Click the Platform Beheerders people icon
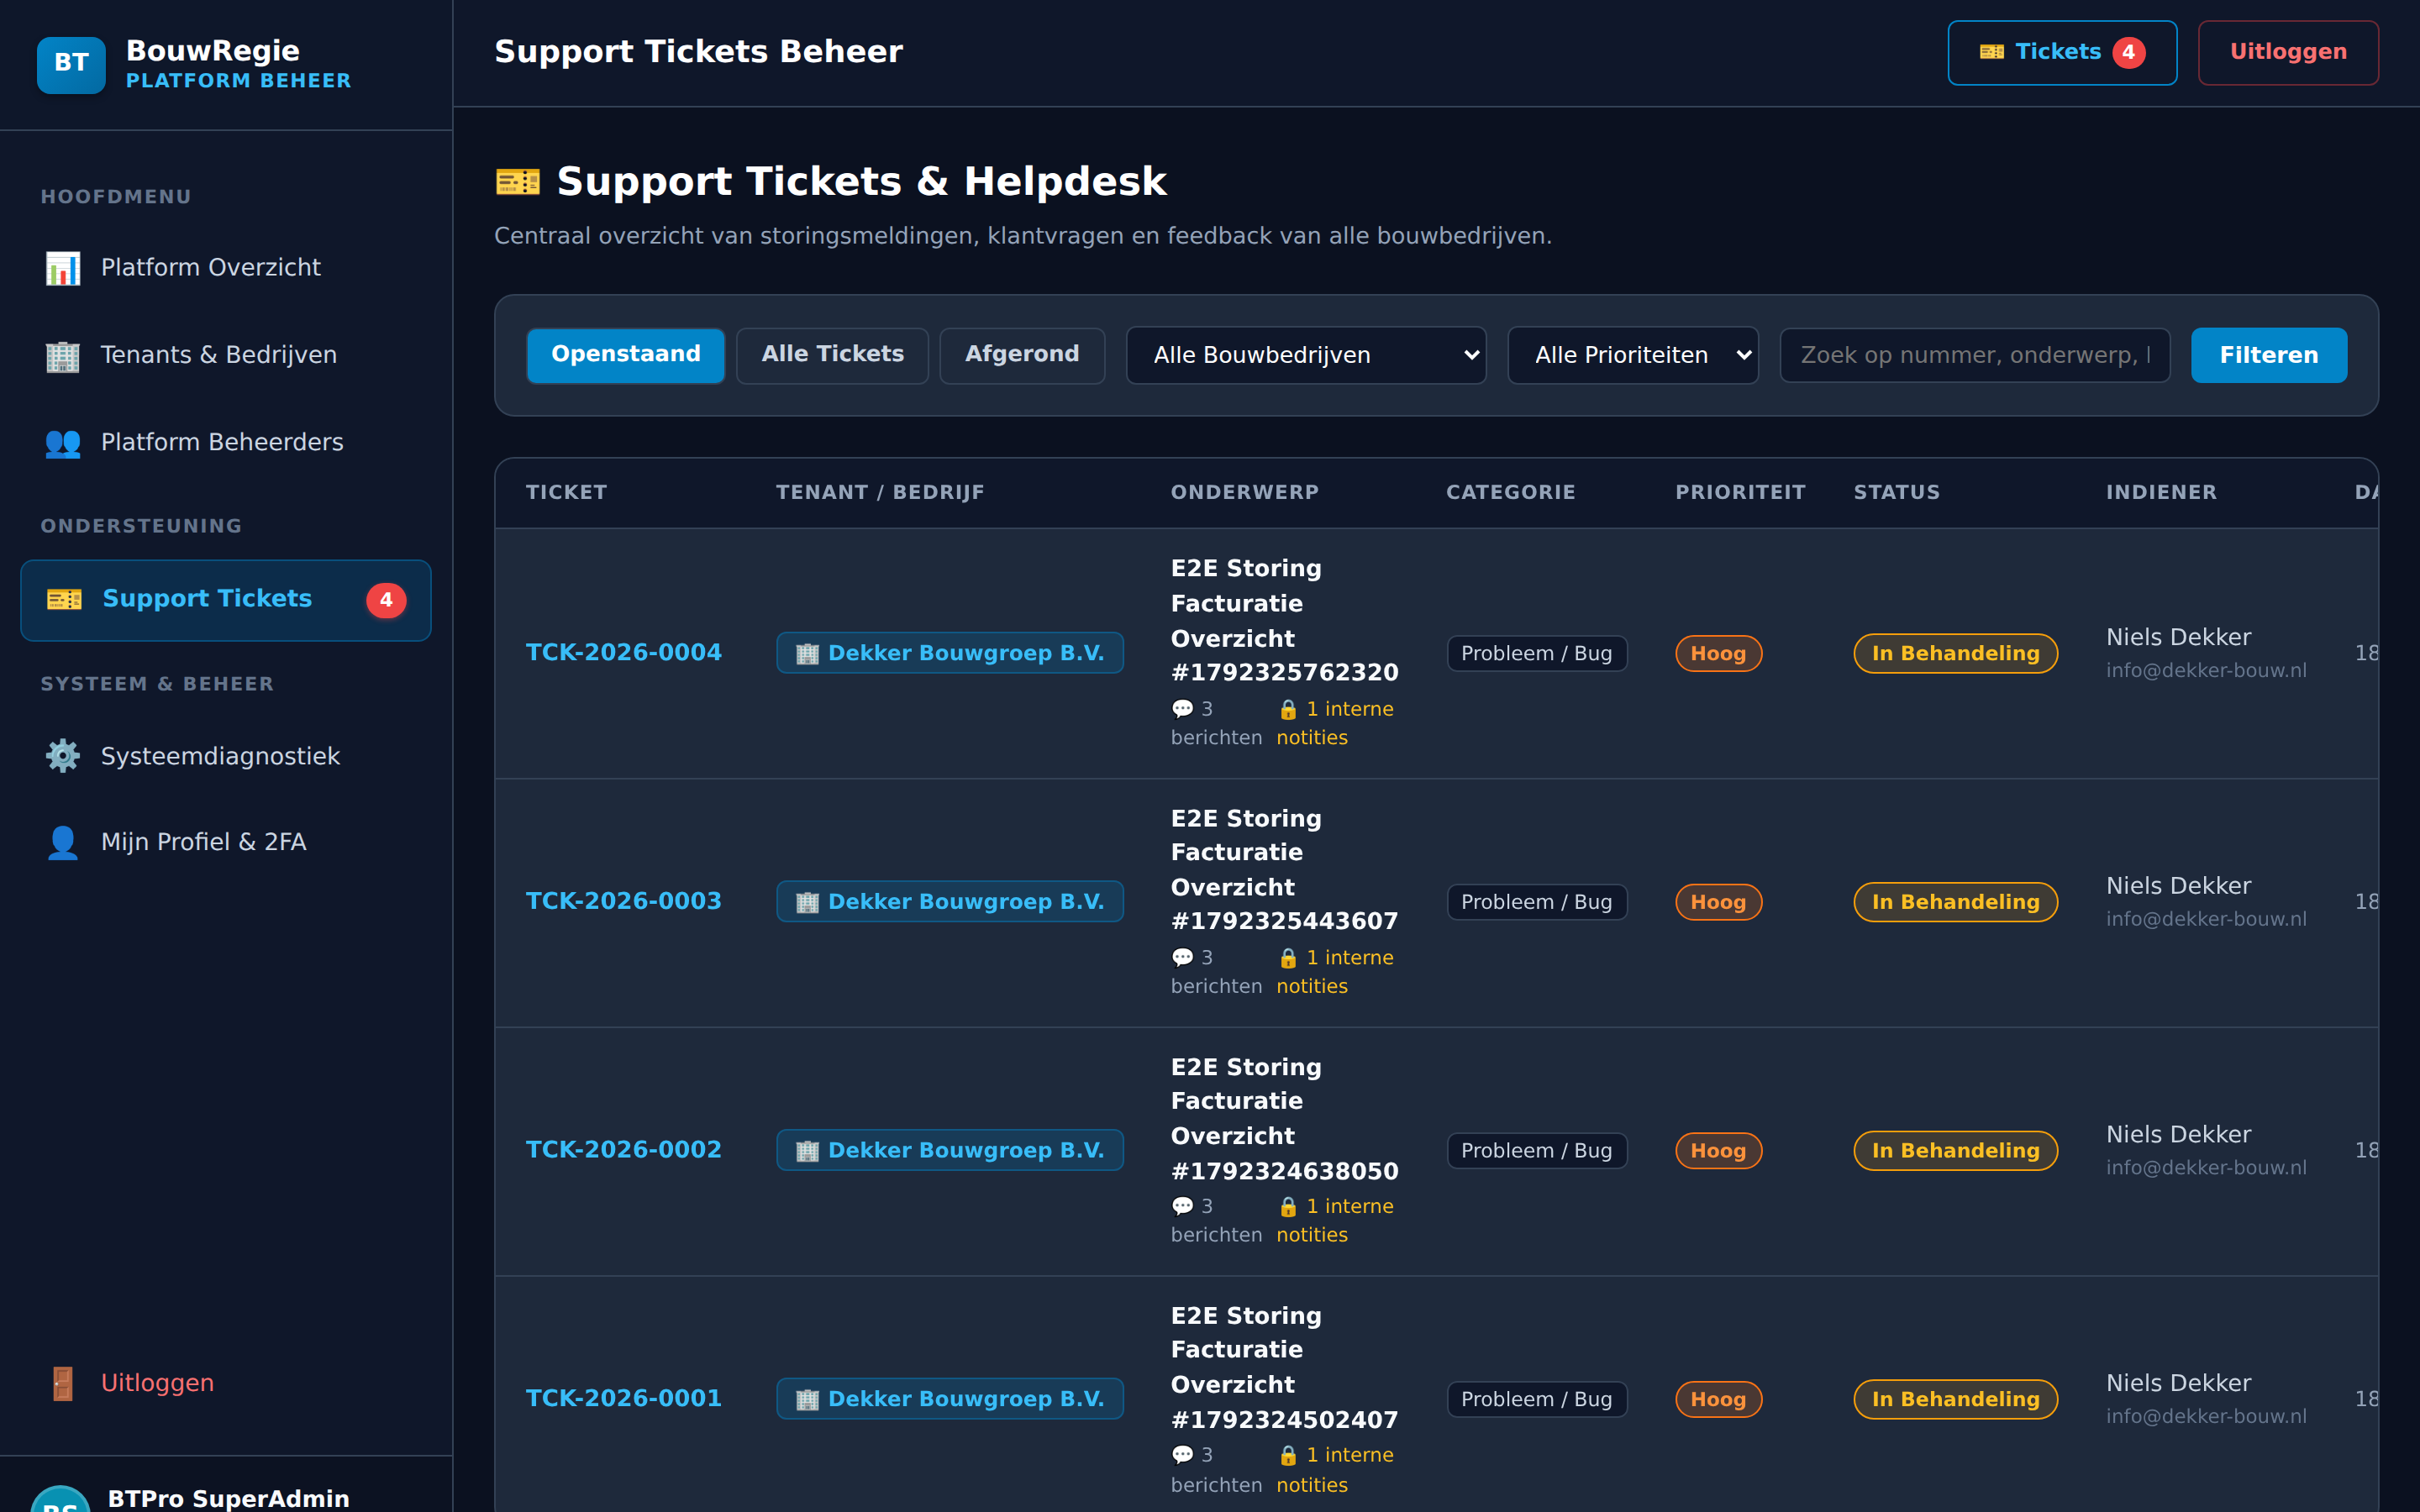This screenshot has width=2420, height=1512. point(63,443)
